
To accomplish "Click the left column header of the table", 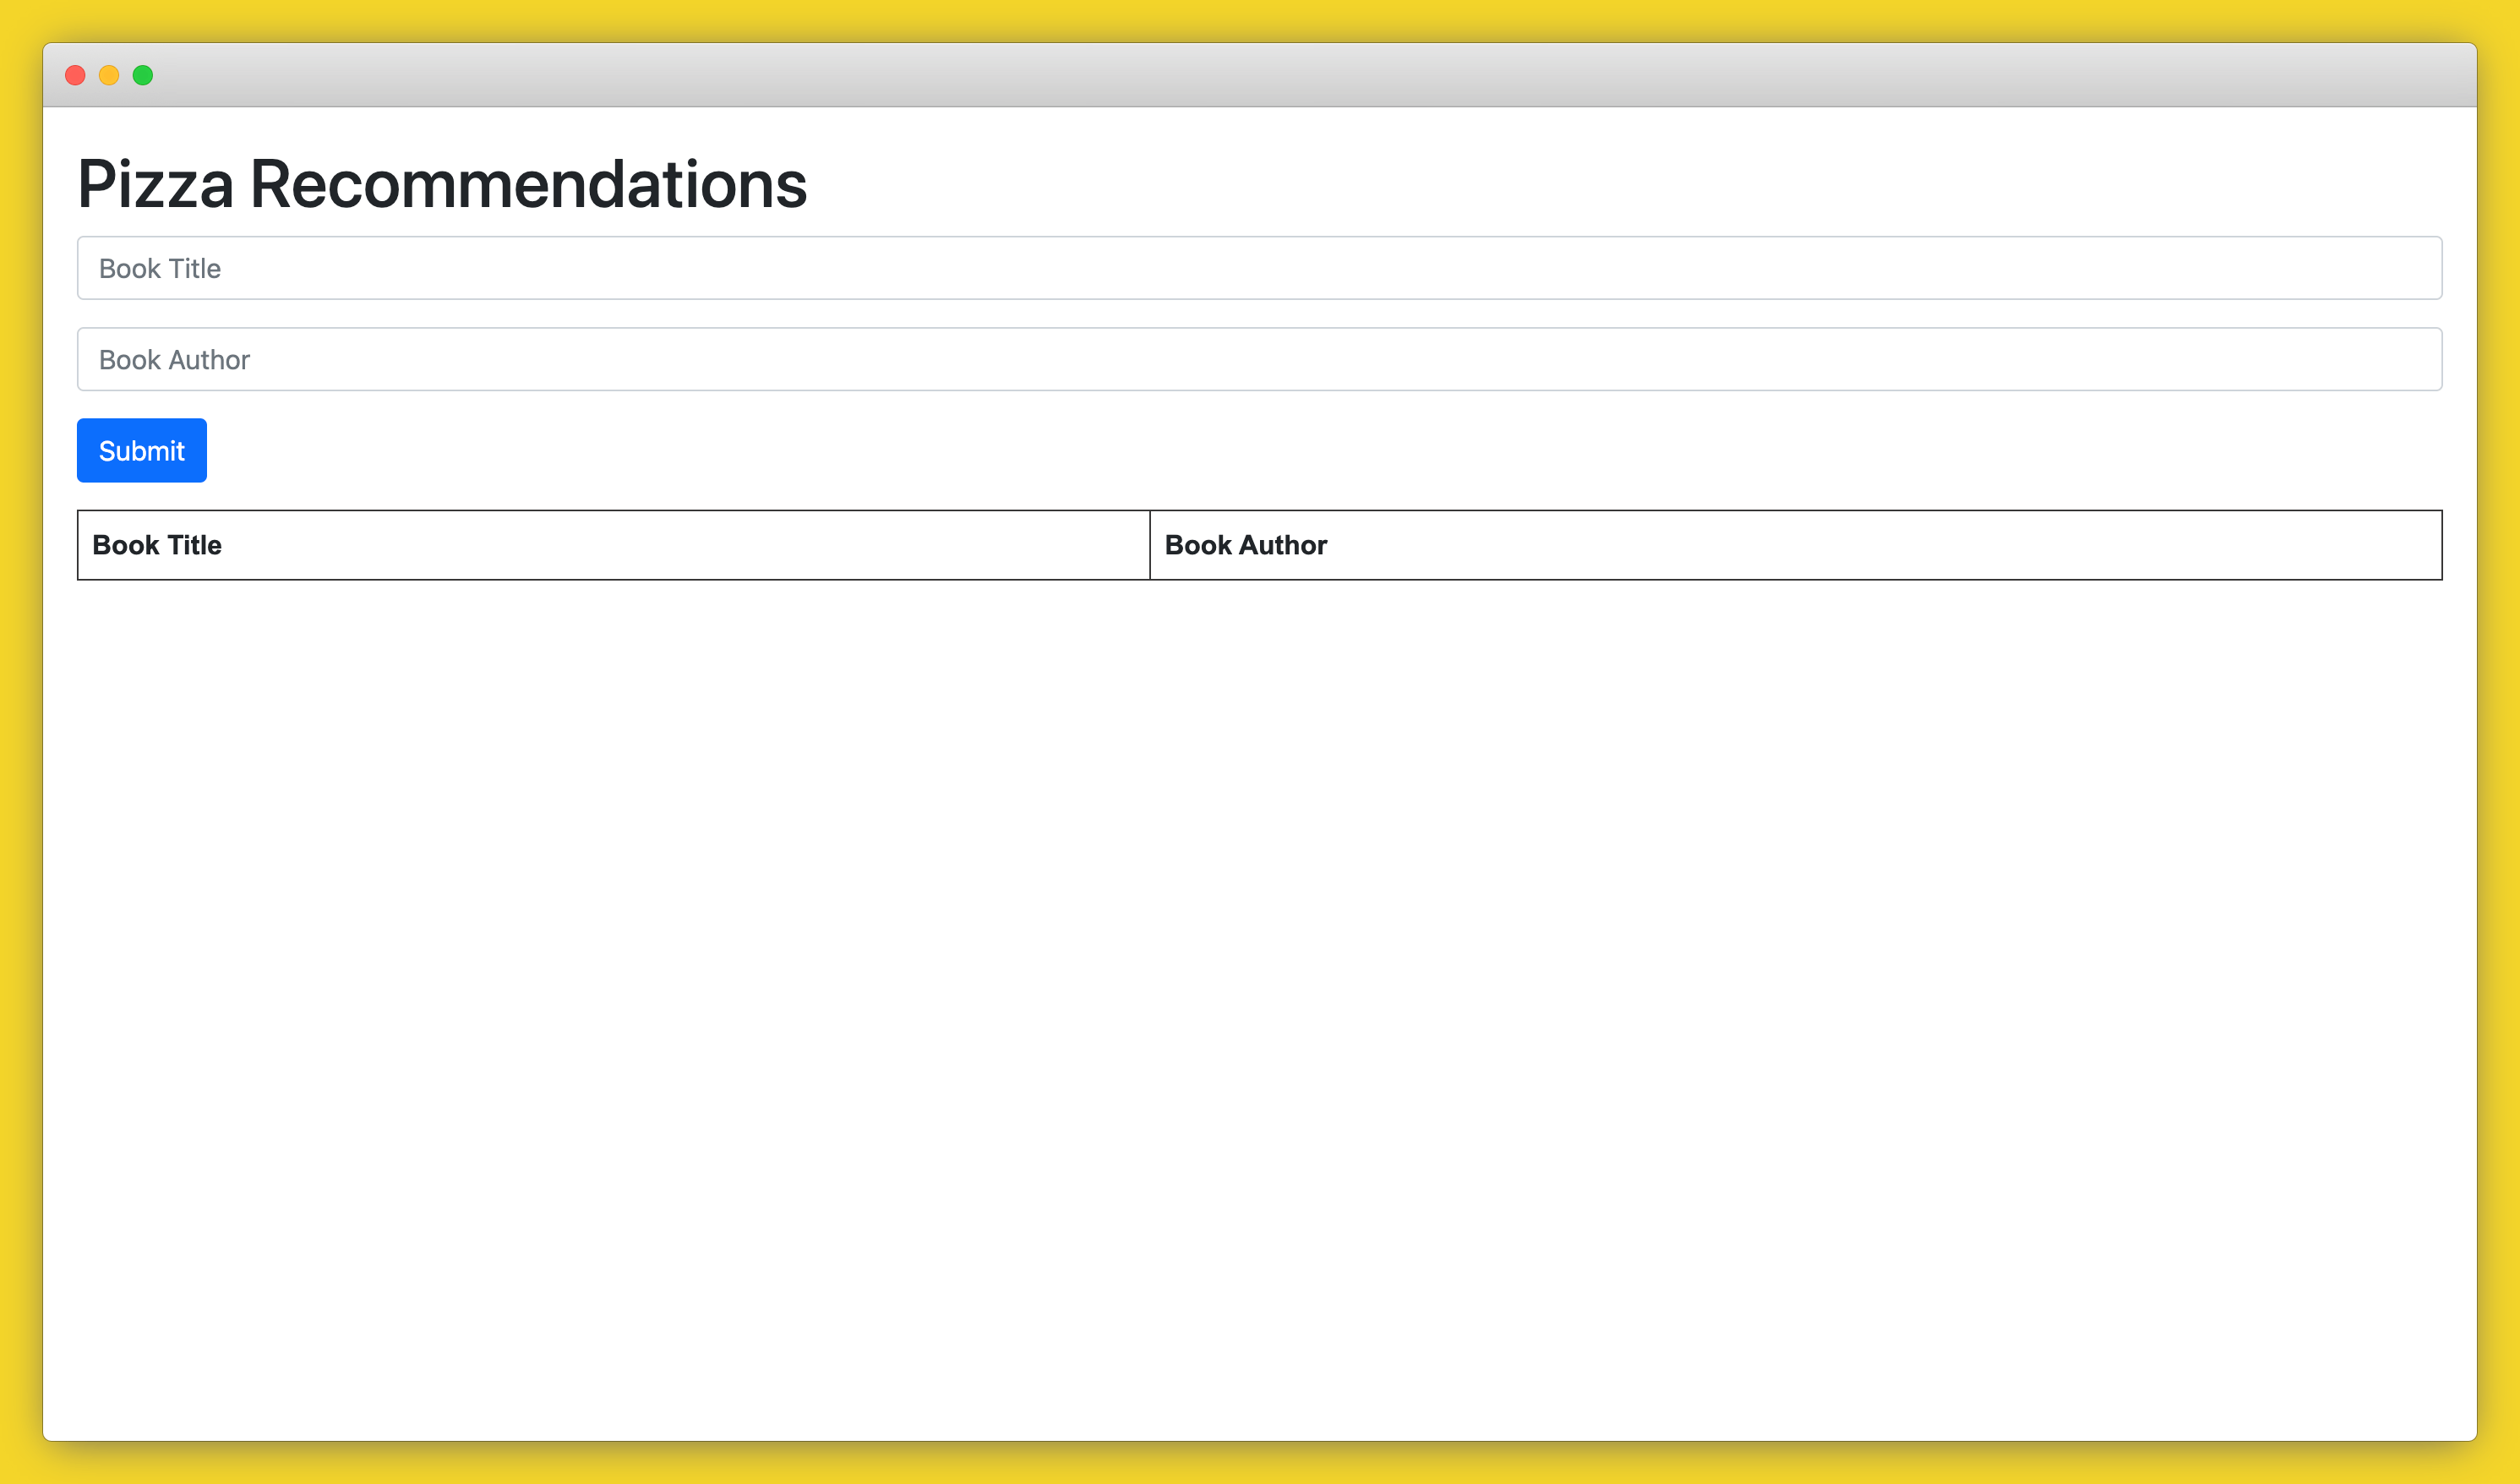I will 613,545.
